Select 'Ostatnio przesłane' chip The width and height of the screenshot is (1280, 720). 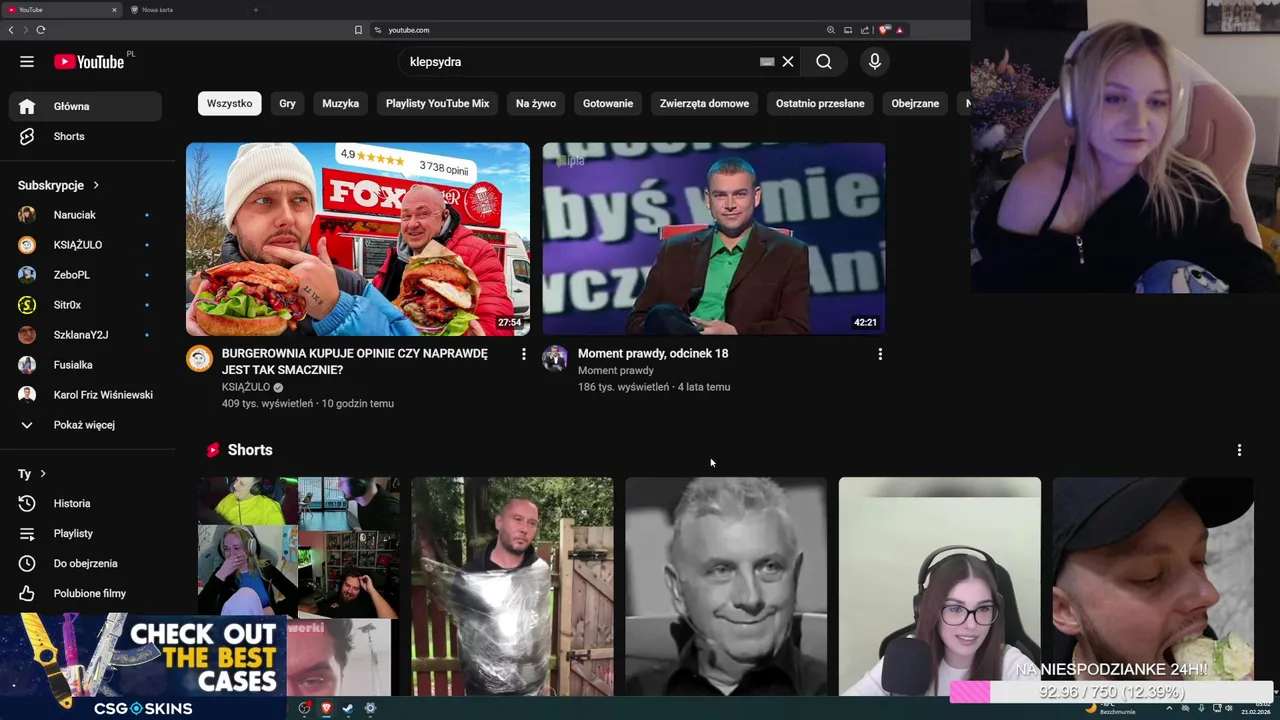tap(820, 103)
